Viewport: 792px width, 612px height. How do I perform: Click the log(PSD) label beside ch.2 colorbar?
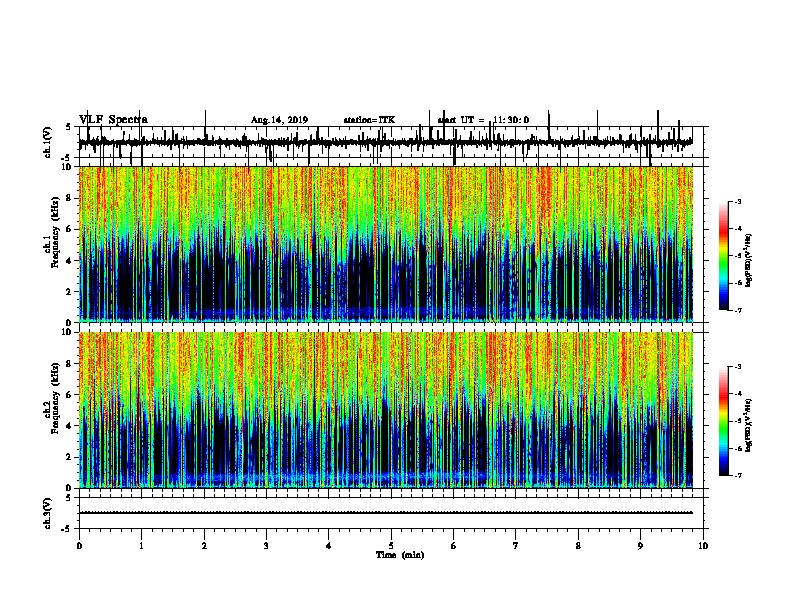pyautogui.click(x=748, y=426)
